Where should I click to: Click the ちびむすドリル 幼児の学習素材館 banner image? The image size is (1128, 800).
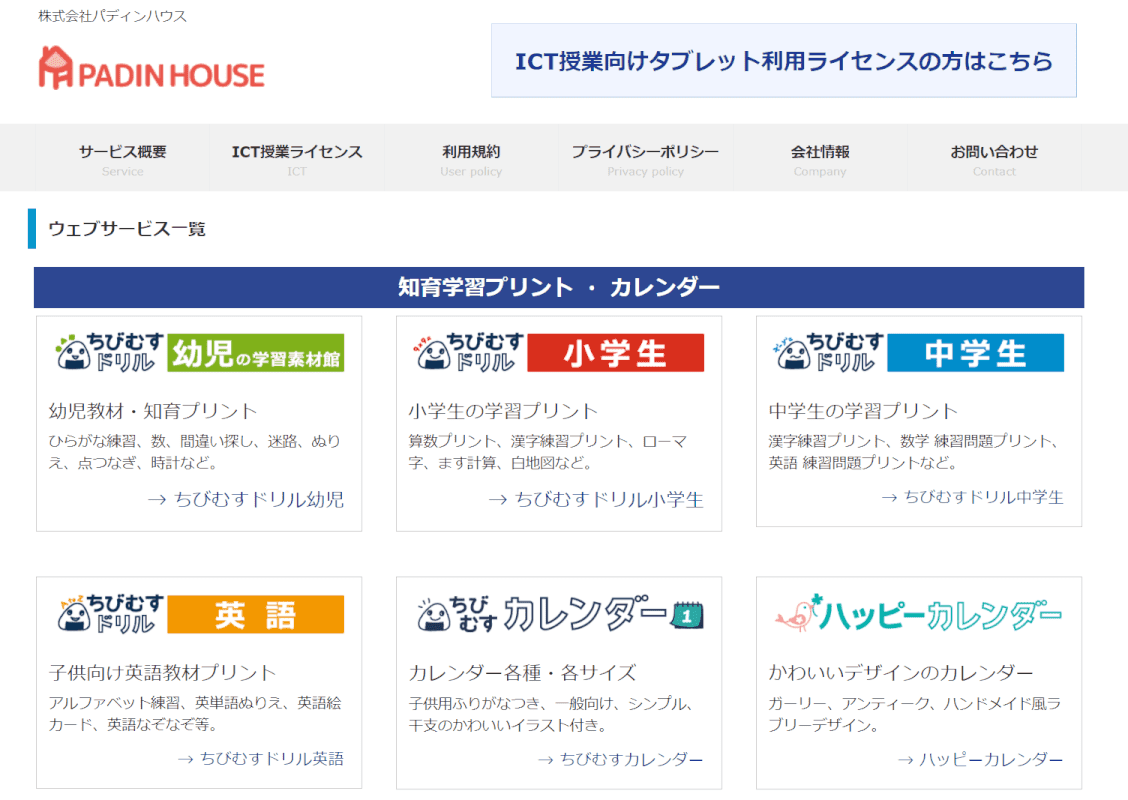(x=199, y=353)
